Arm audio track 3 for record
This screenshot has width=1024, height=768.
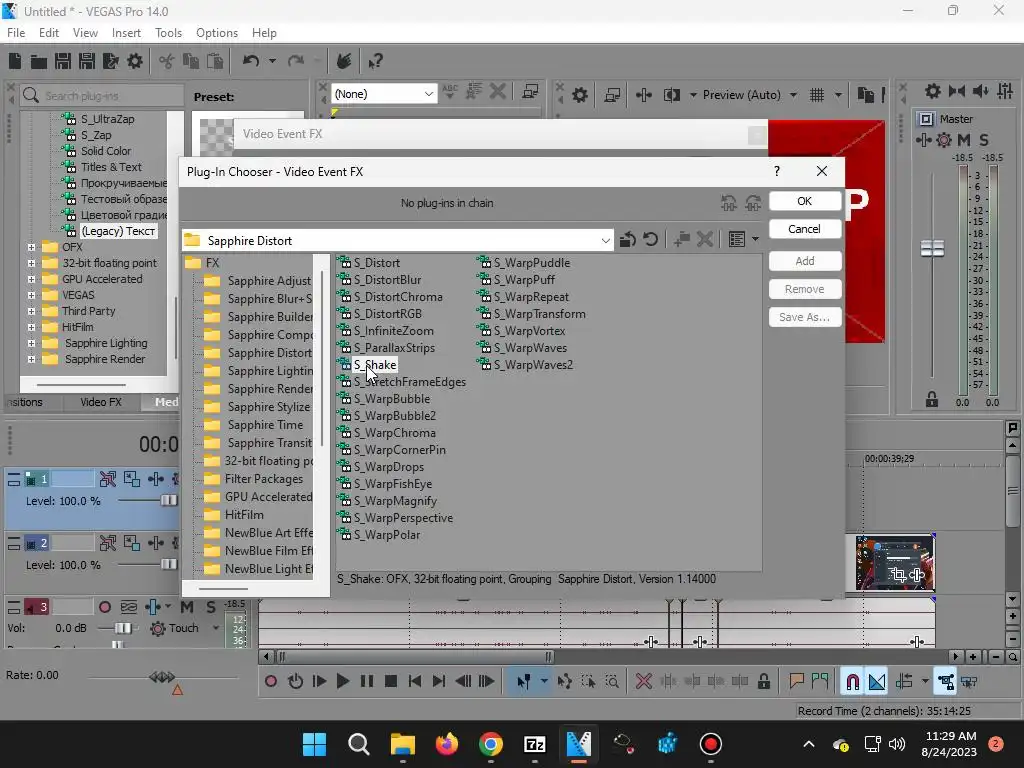pos(104,607)
